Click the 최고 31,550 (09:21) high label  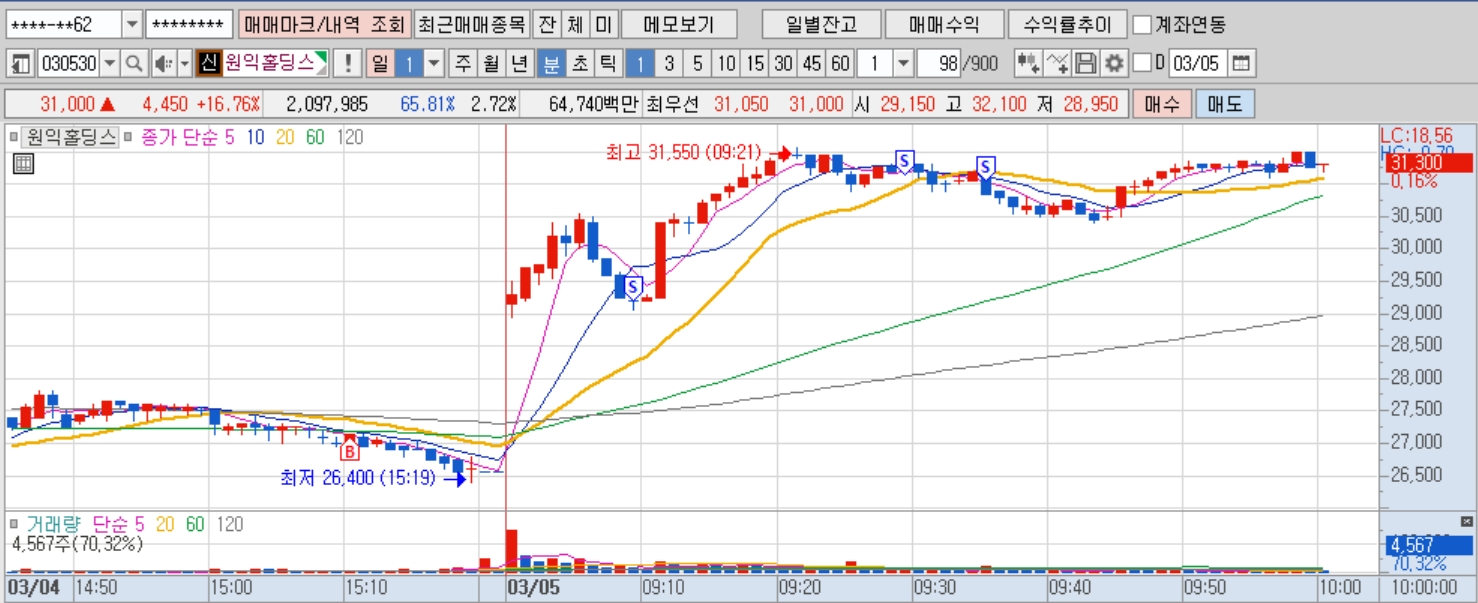683,152
